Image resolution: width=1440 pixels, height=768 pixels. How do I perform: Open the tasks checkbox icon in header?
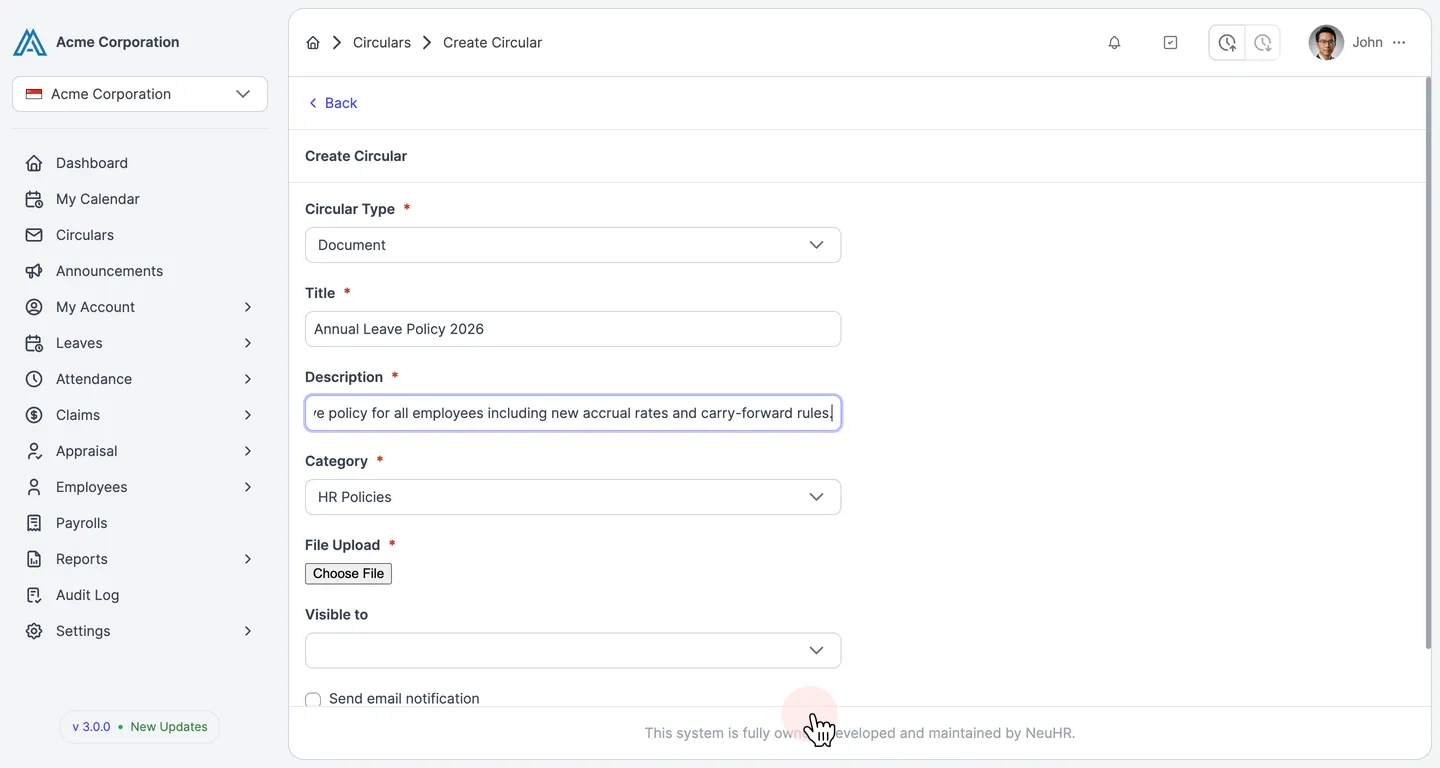click(1170, 42)
